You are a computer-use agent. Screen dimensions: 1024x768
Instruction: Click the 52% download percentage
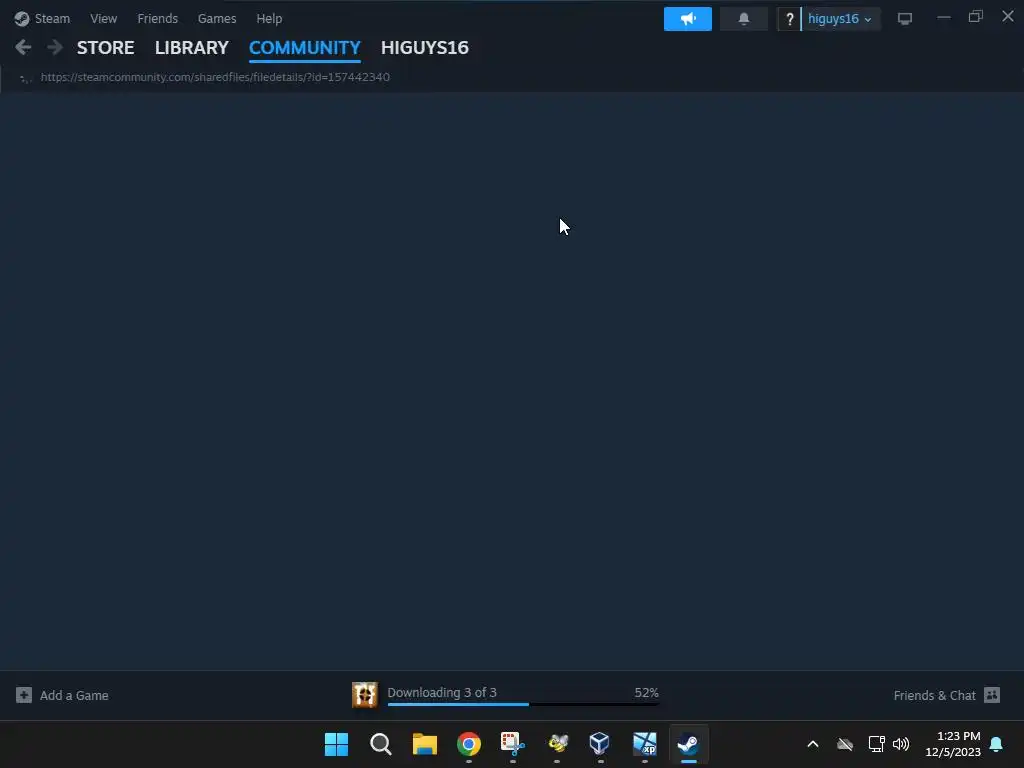coord(647,692)
